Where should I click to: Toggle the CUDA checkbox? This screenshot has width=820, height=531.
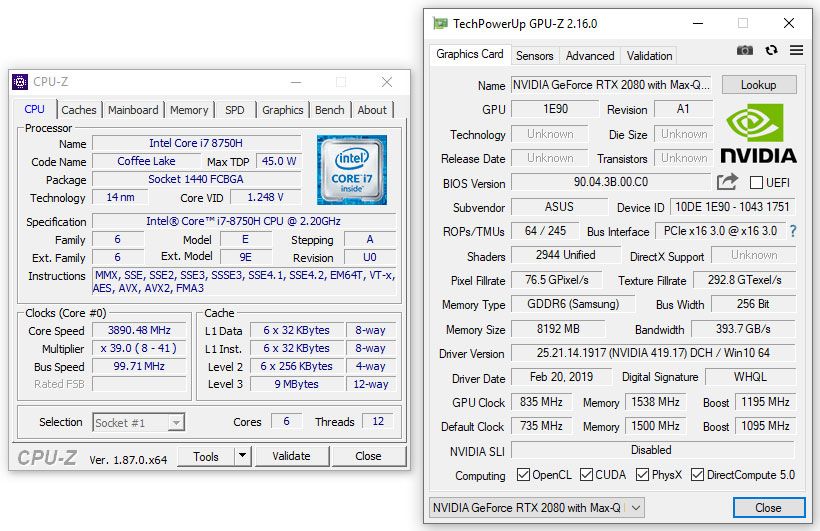[x=586, y=474]
